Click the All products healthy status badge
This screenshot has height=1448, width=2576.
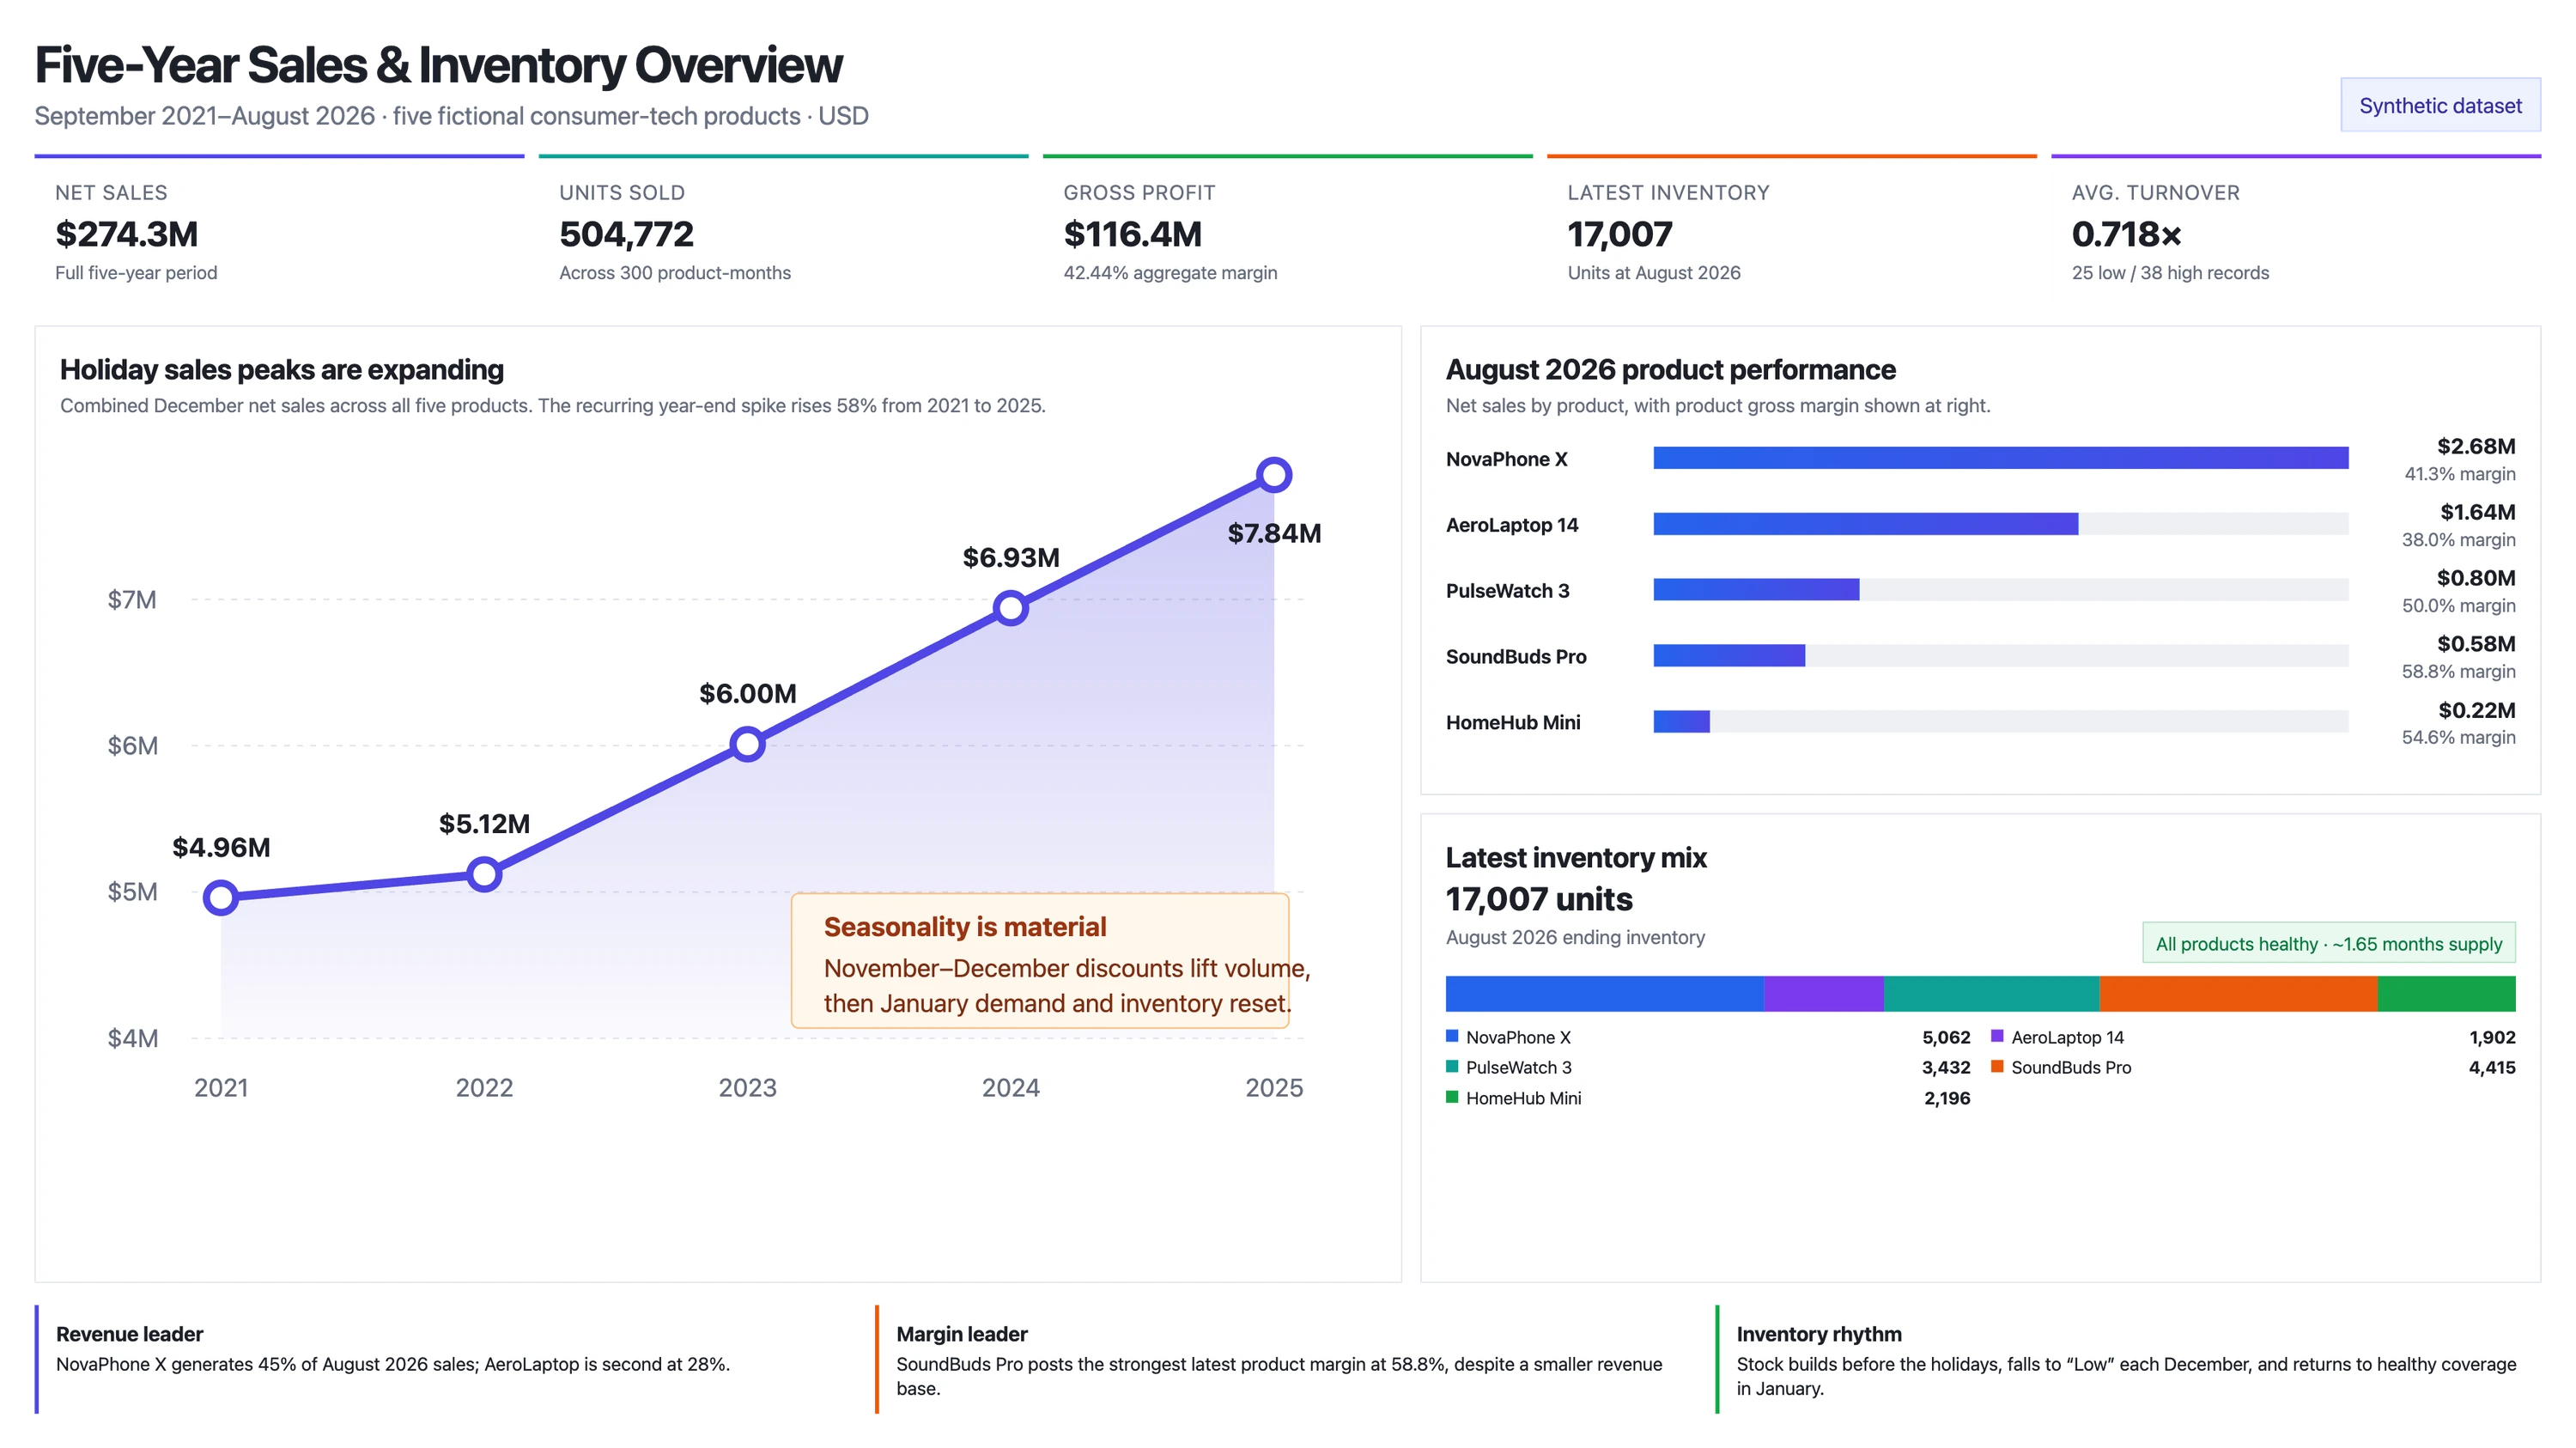pyautogui.click(x=2329, y=943)
